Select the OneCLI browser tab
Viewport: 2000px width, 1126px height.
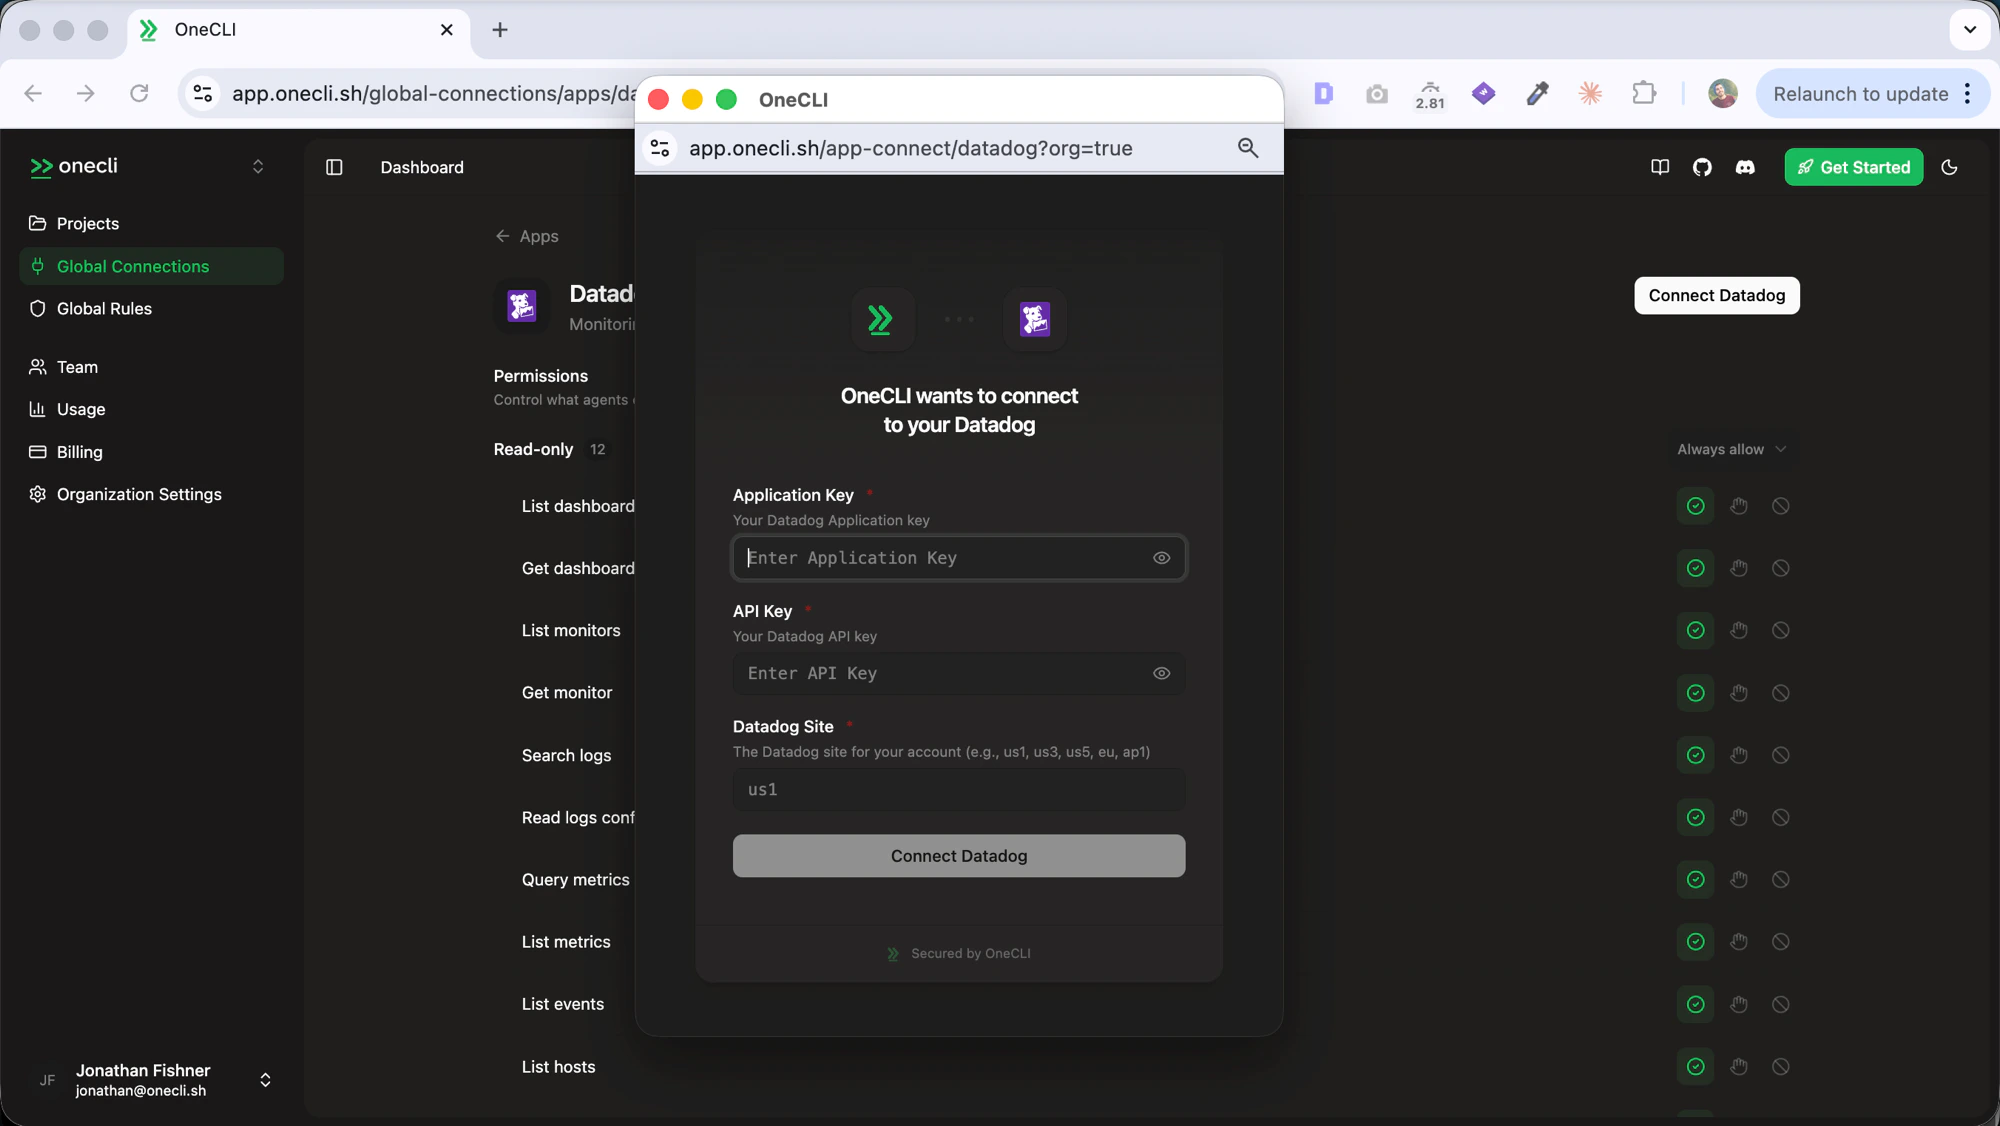point(298,30)
